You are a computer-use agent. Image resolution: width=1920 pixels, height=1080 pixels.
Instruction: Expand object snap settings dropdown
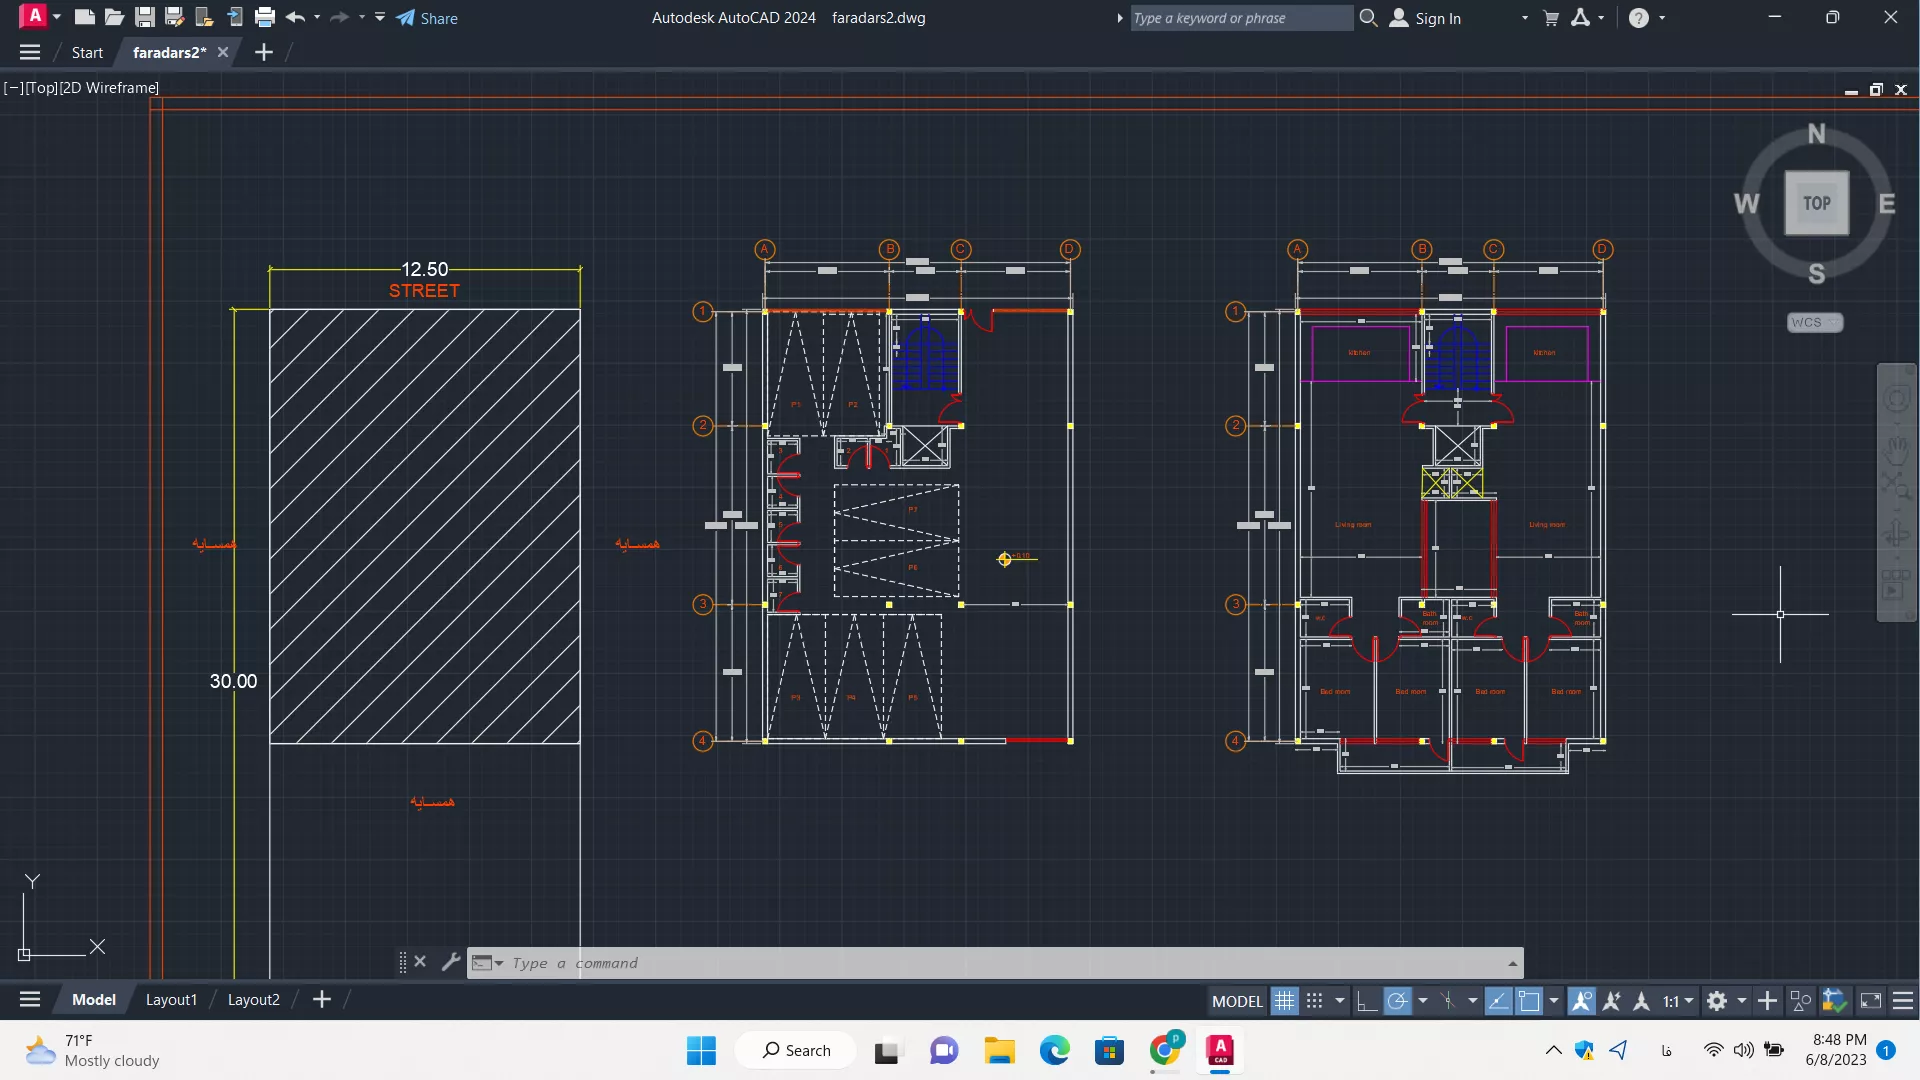1554,1001
